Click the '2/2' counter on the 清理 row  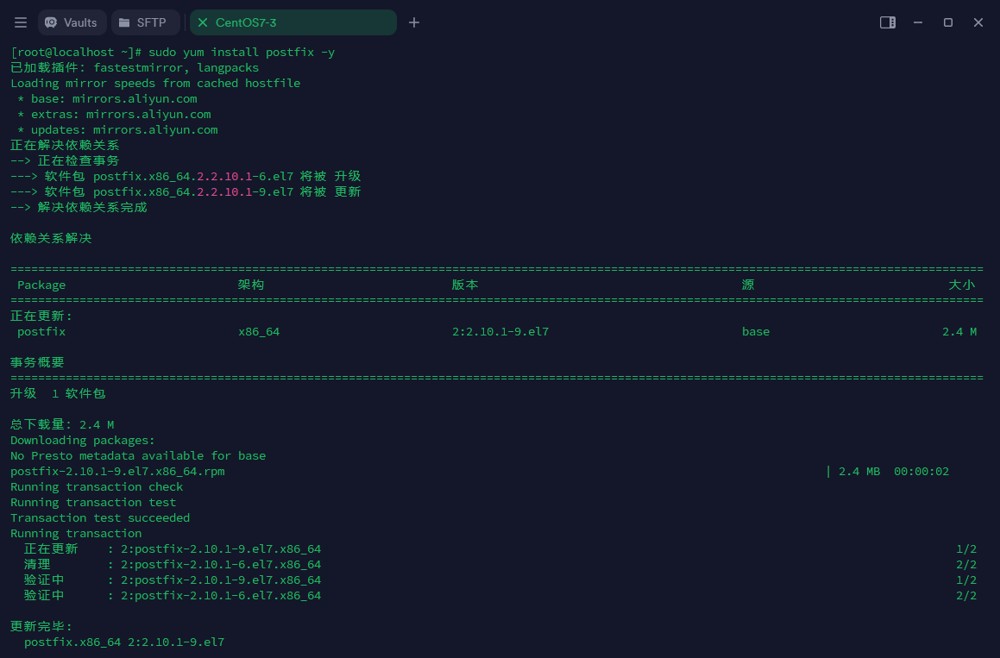point(966,564)
